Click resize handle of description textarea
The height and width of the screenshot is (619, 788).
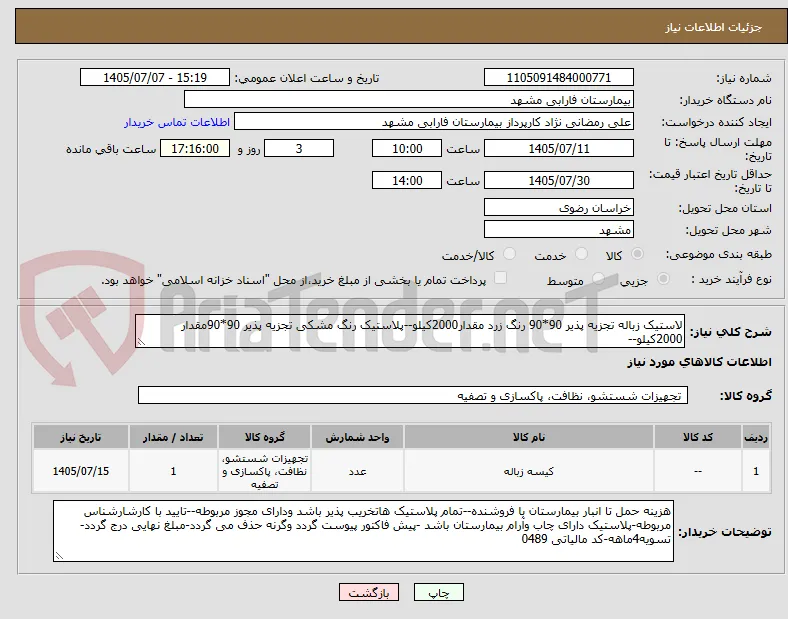click(141, 342)
